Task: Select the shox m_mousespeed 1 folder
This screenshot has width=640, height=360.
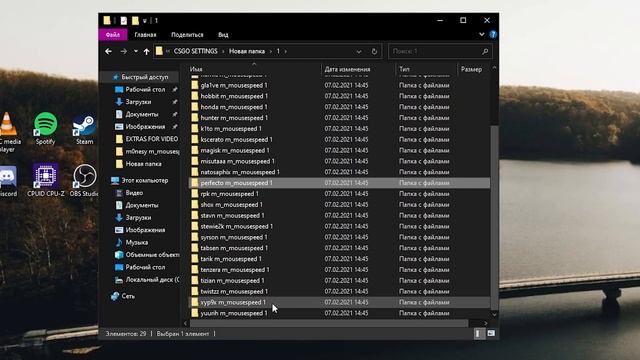Action: (x=231, y=204)
